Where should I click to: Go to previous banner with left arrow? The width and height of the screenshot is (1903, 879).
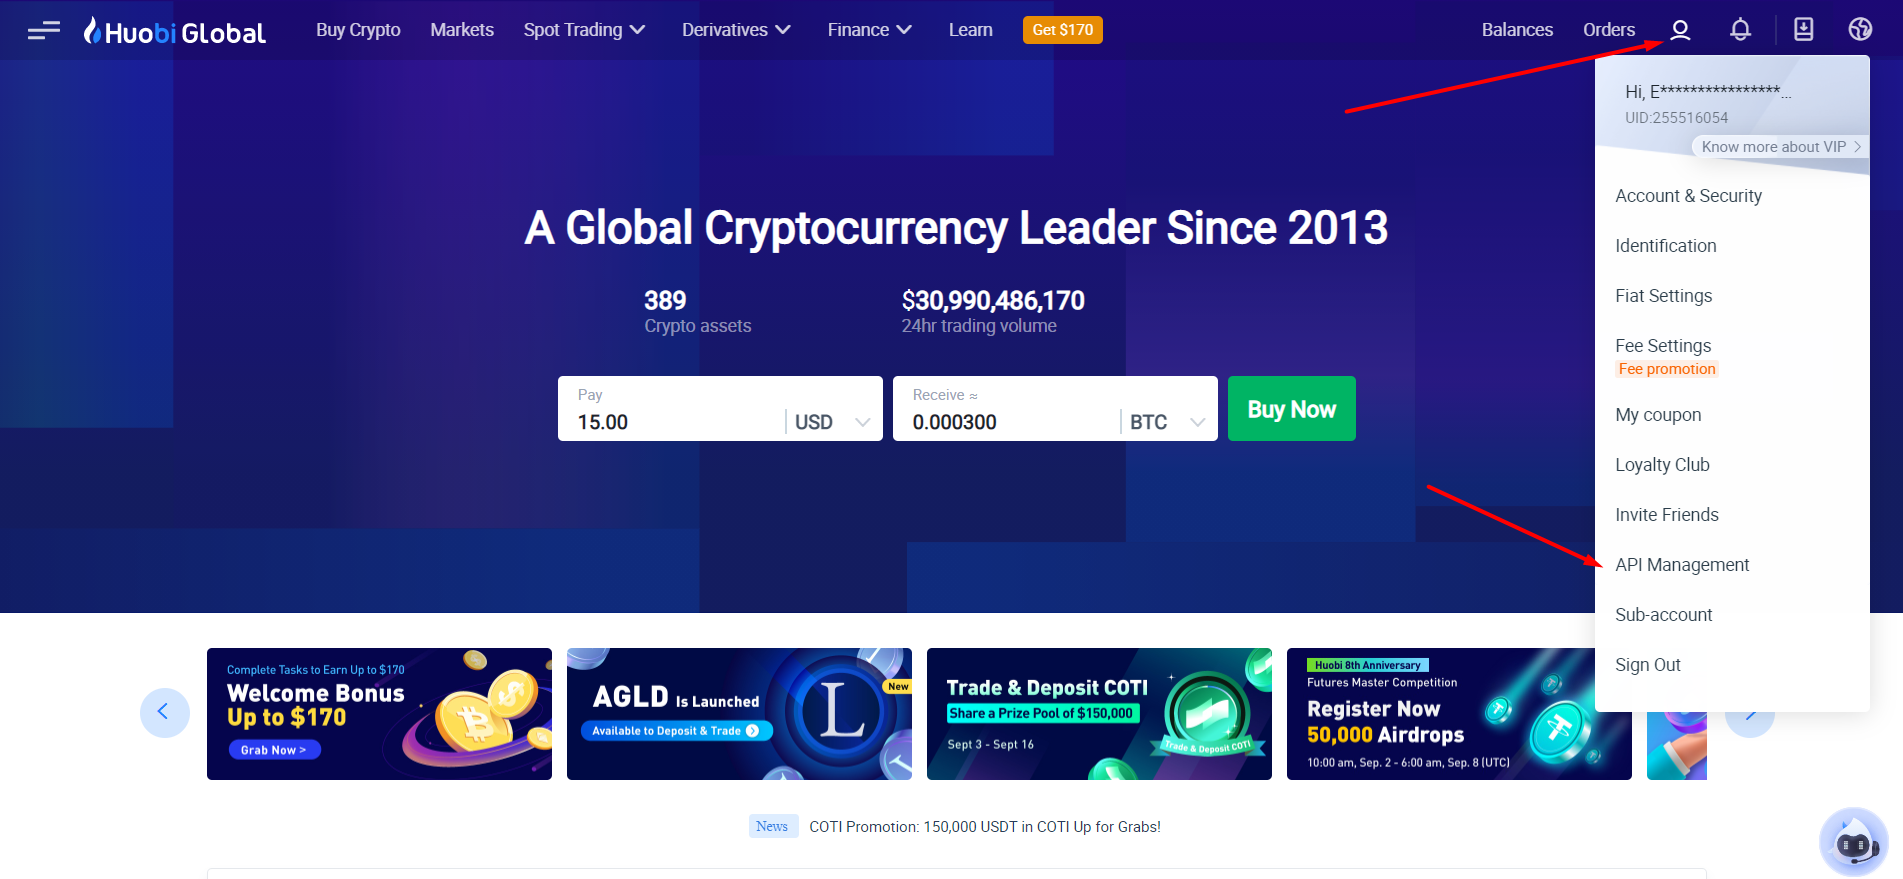[165, 713]
